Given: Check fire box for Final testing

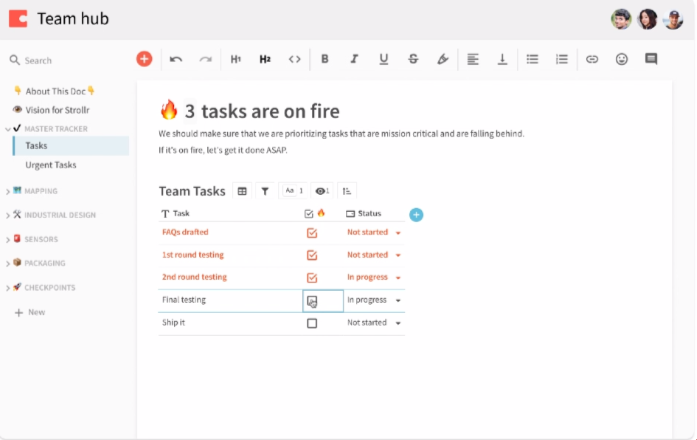Looking at the screenshot, I should [312, 301].
